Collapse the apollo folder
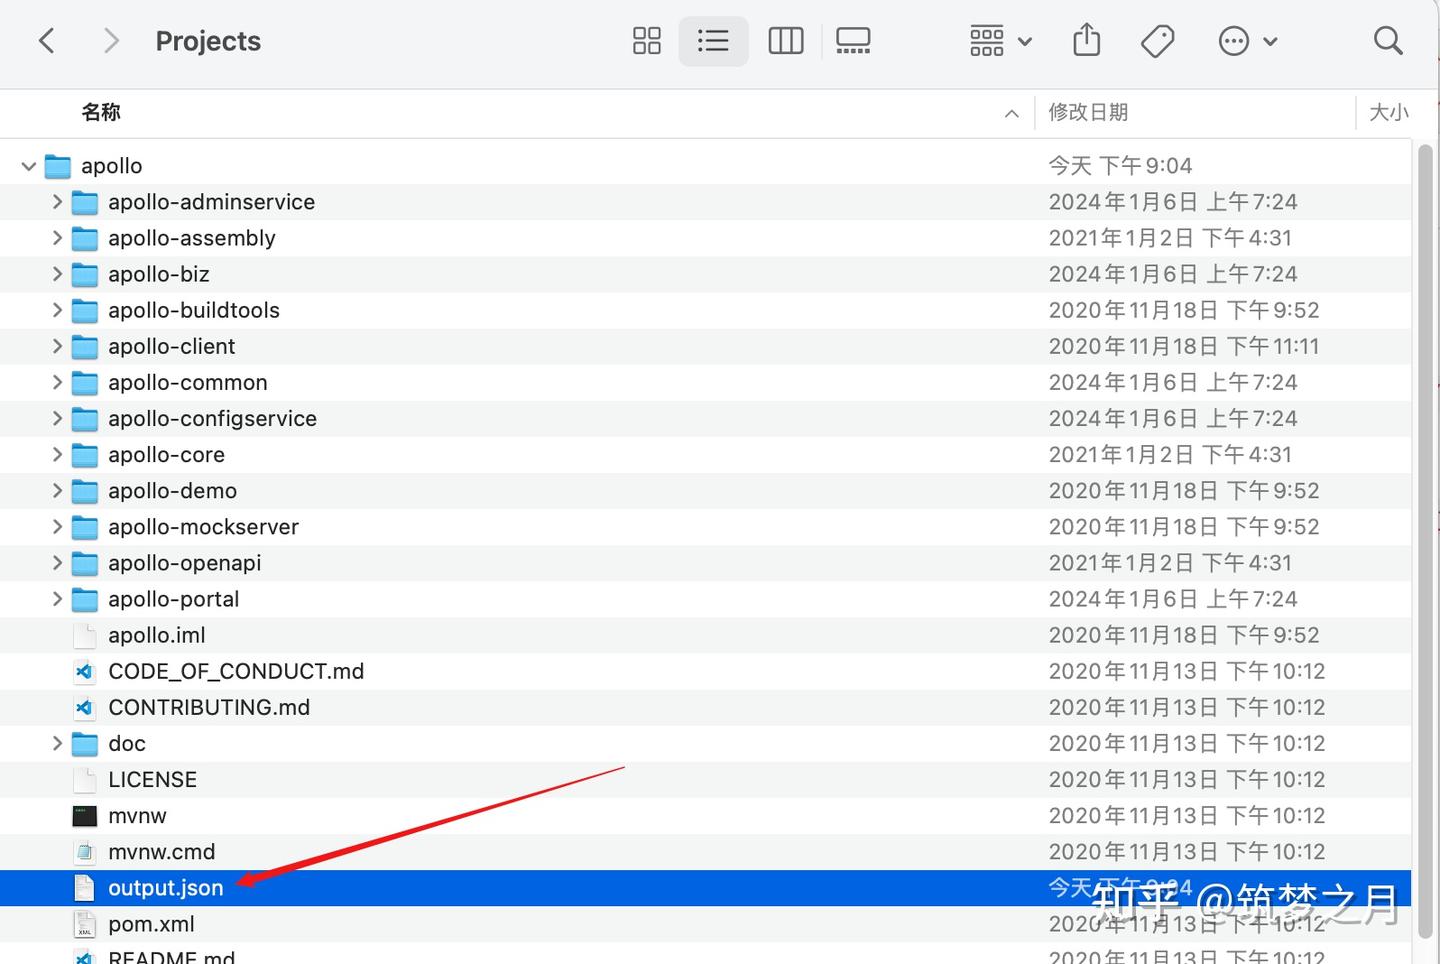The height and width of the screenshot is (964, 1440). [x=28, y=165]
